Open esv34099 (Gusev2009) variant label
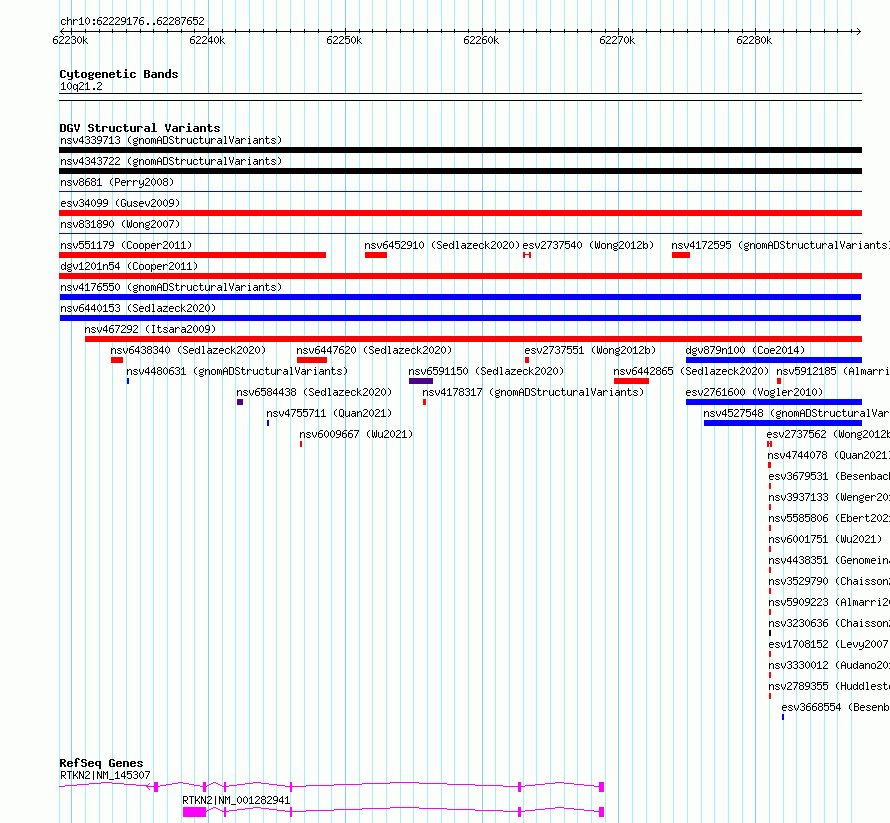 (x=120, y=203)
